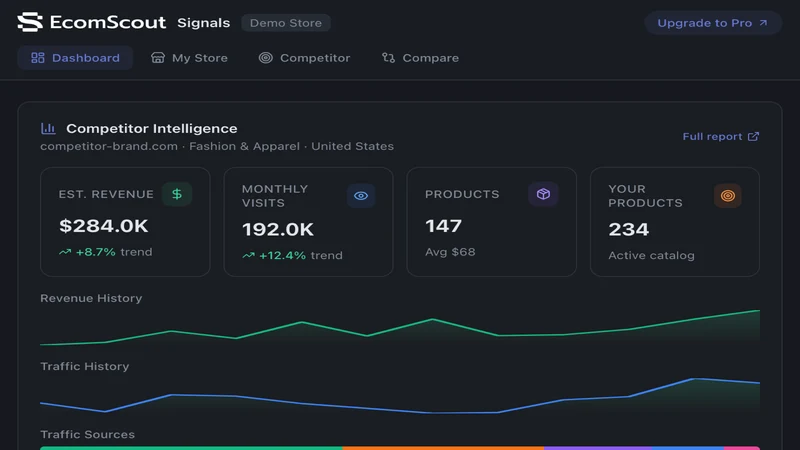Click the PRODUCTS card label

(x=462, y=194)
